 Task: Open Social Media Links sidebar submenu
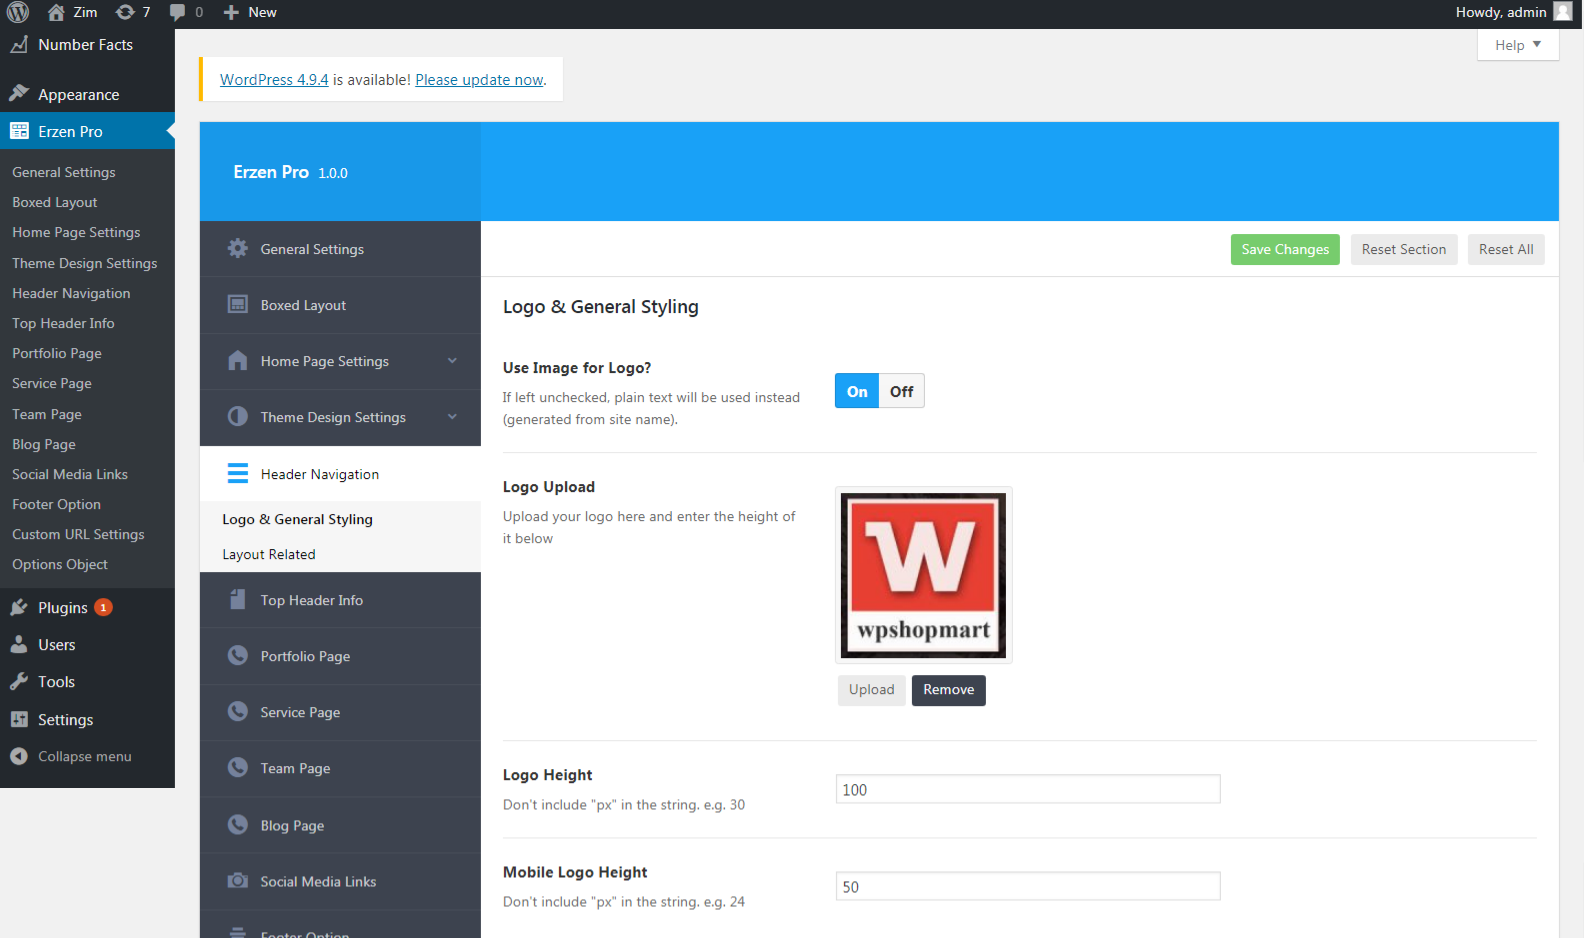point(70,474)
